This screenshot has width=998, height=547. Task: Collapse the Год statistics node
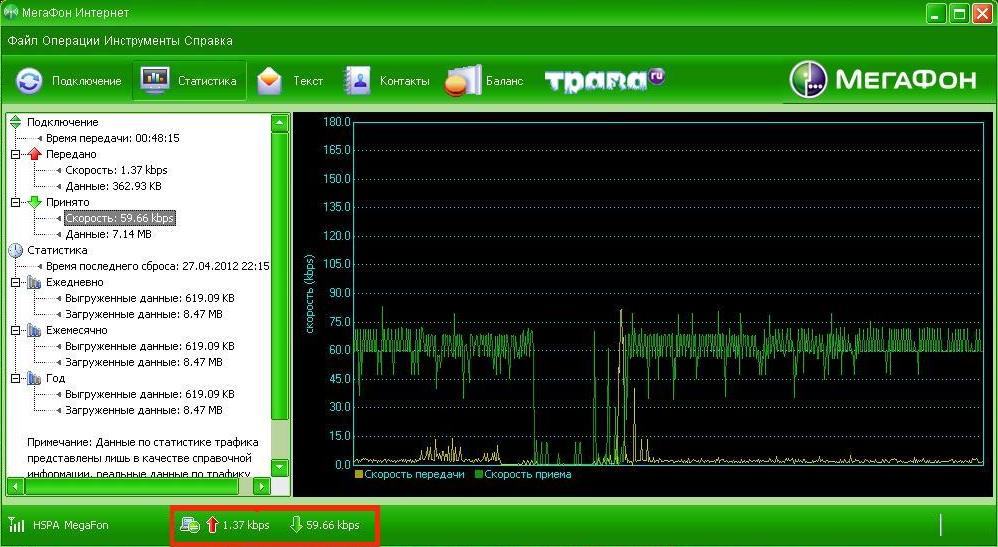(x=16, y=378)
